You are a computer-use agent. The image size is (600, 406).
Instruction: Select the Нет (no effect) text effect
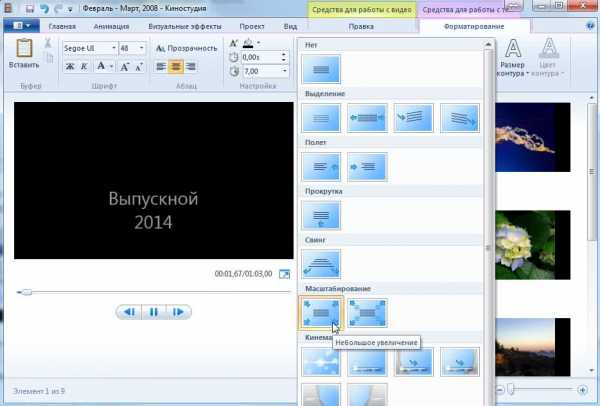pos(321,69)
